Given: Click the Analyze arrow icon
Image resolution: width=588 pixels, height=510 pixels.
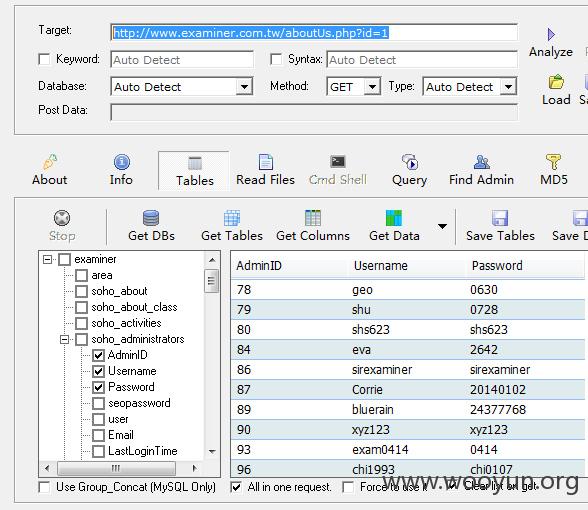Looking at the screenshot, I should 551,34.
